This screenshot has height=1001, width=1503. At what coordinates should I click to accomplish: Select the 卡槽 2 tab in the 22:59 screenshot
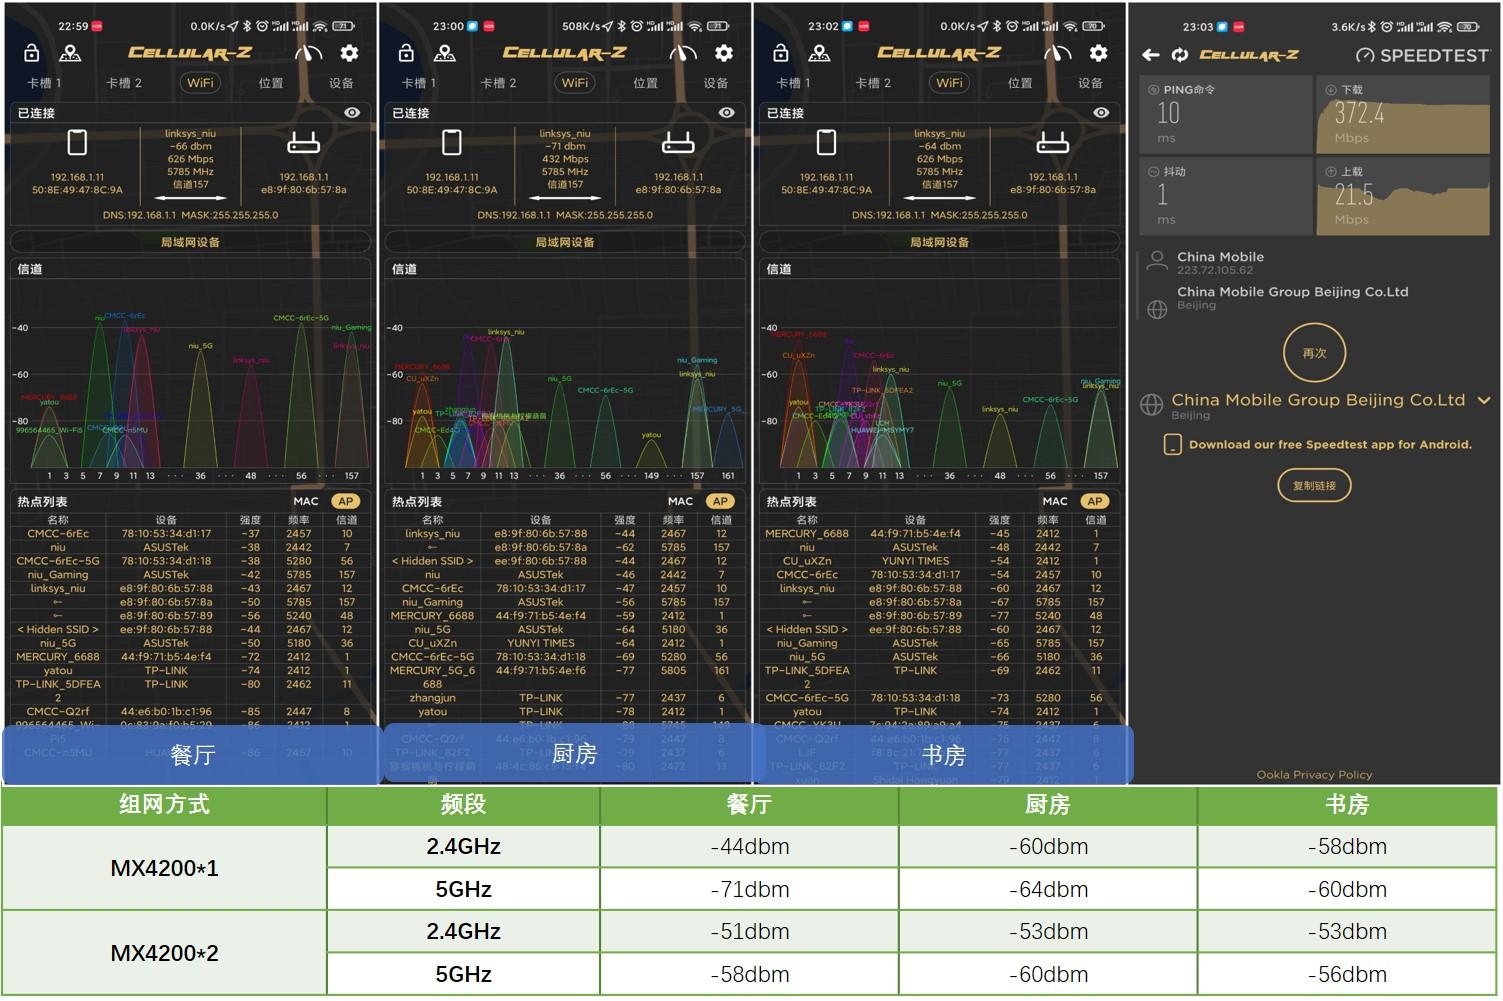coord(124,83)
